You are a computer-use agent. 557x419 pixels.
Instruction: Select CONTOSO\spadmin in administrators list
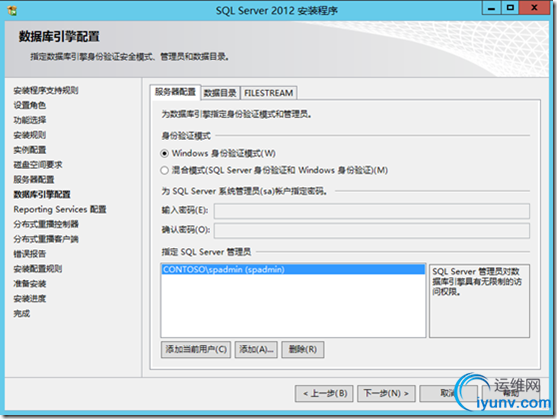click(293, 270)
